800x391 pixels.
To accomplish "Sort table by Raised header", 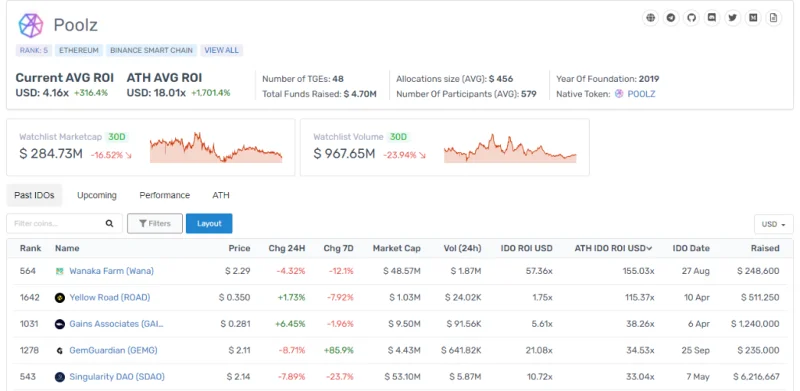I will pyautogui.click(x=765, y=248).
